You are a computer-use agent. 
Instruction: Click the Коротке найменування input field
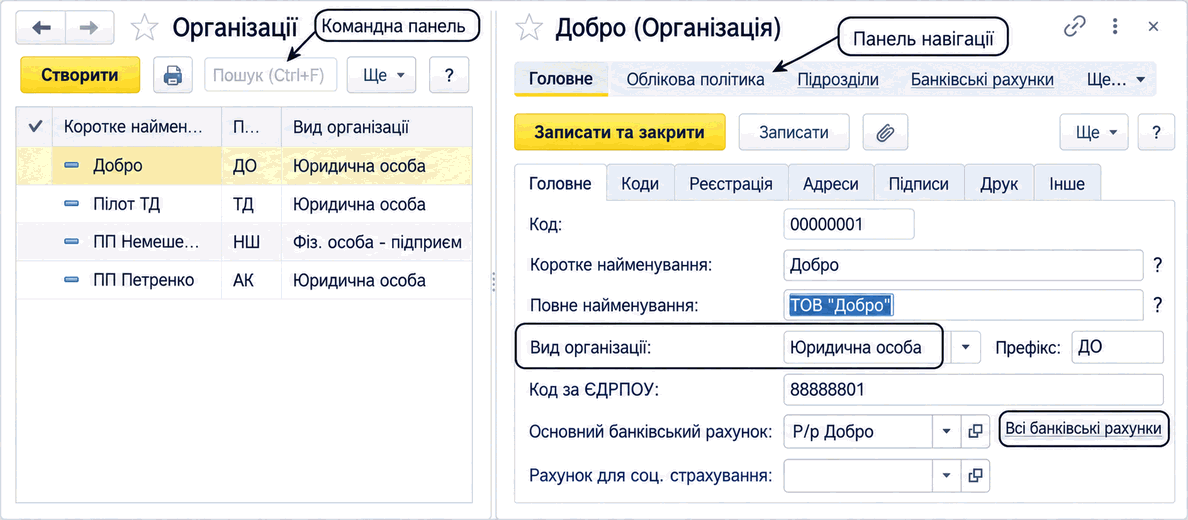(x=963, y=265)
